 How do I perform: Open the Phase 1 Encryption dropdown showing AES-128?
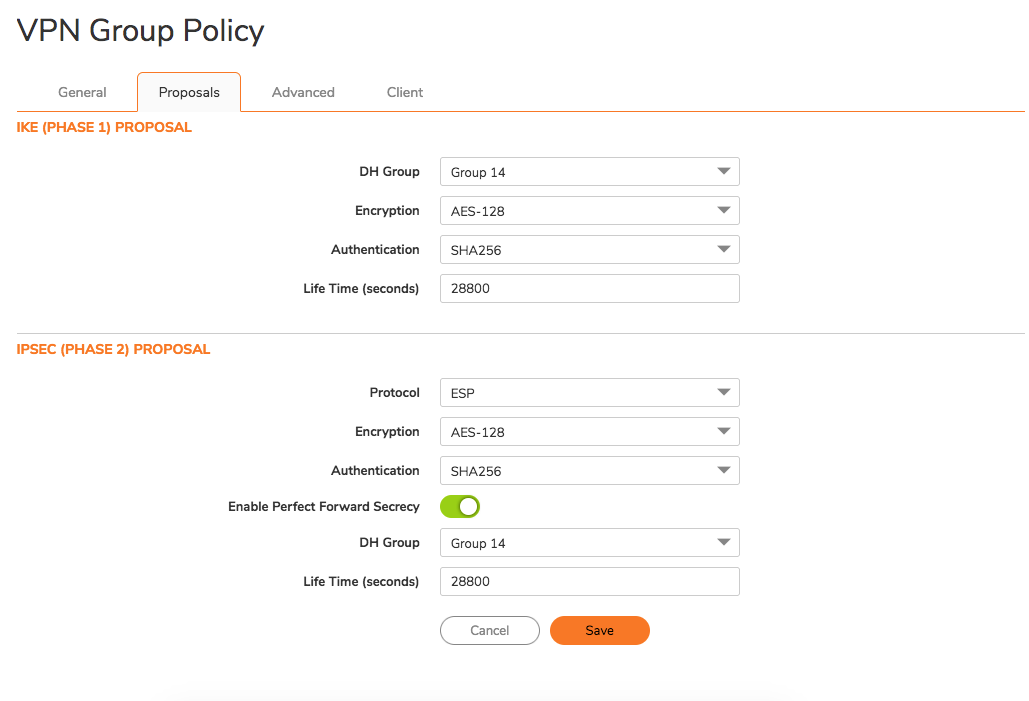click(x=589, y=210)
